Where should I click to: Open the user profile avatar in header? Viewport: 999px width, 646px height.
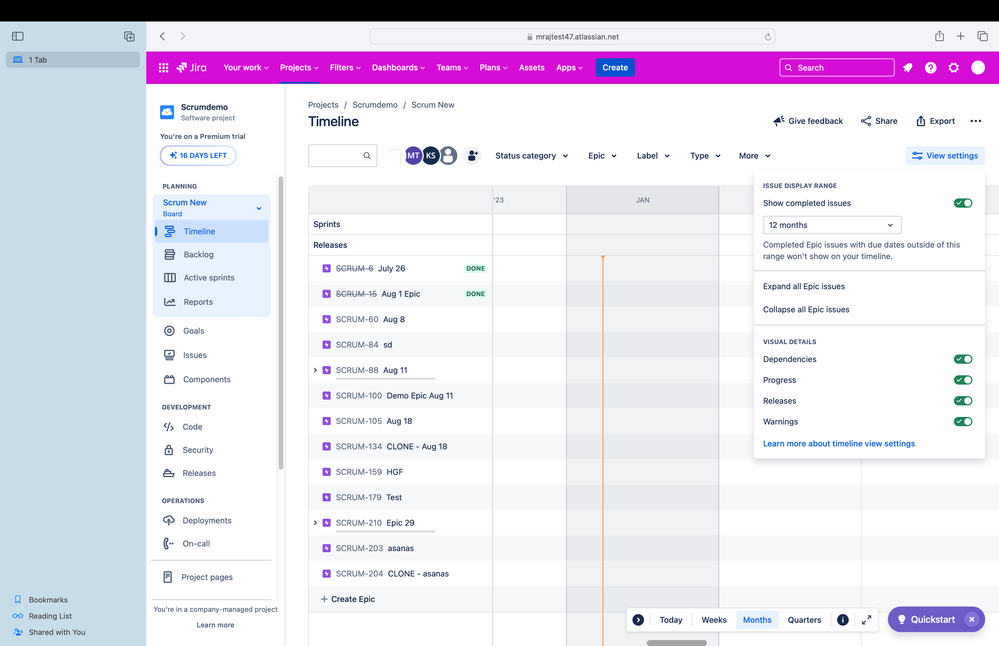click(978, 68)
